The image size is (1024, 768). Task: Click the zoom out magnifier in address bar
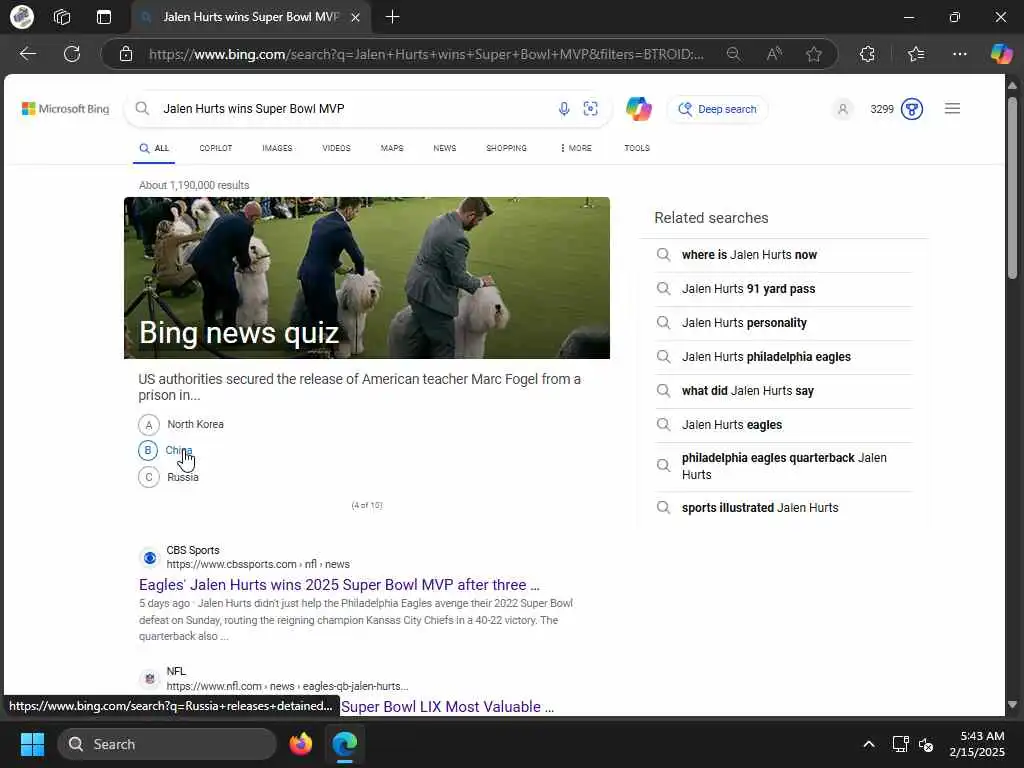[x=733, y=54]
